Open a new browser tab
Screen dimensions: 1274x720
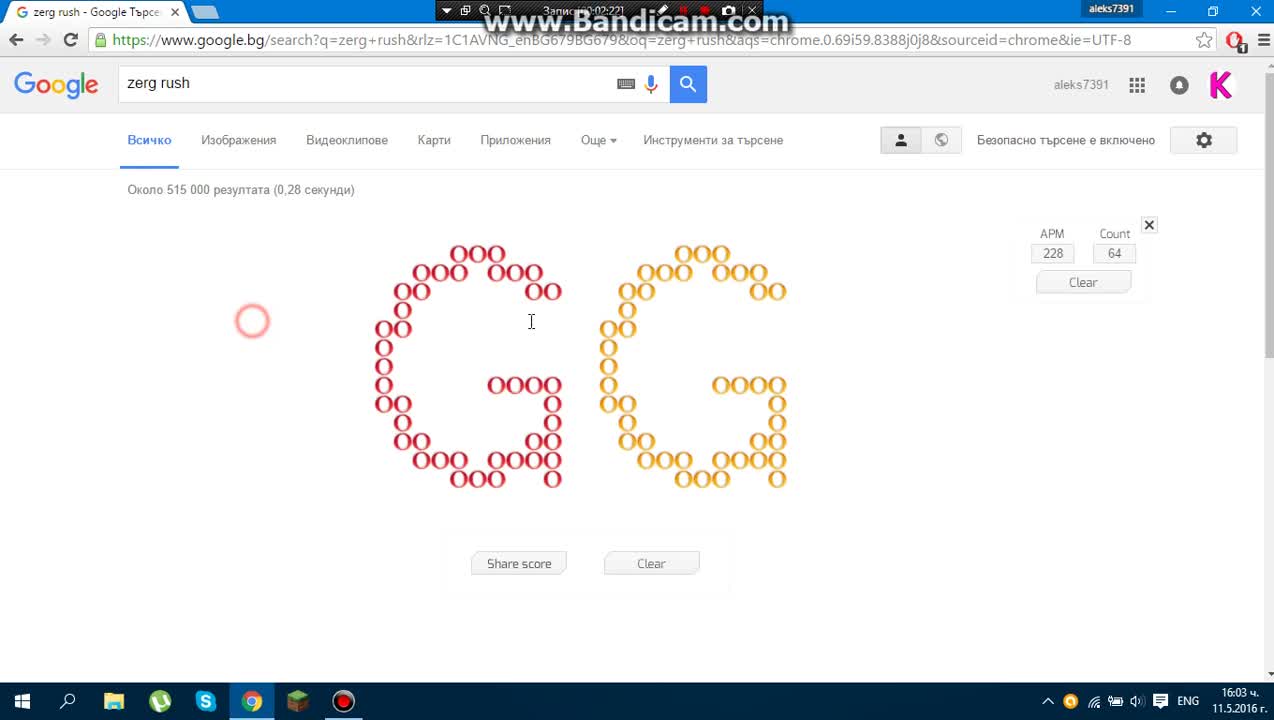point(204,12)
